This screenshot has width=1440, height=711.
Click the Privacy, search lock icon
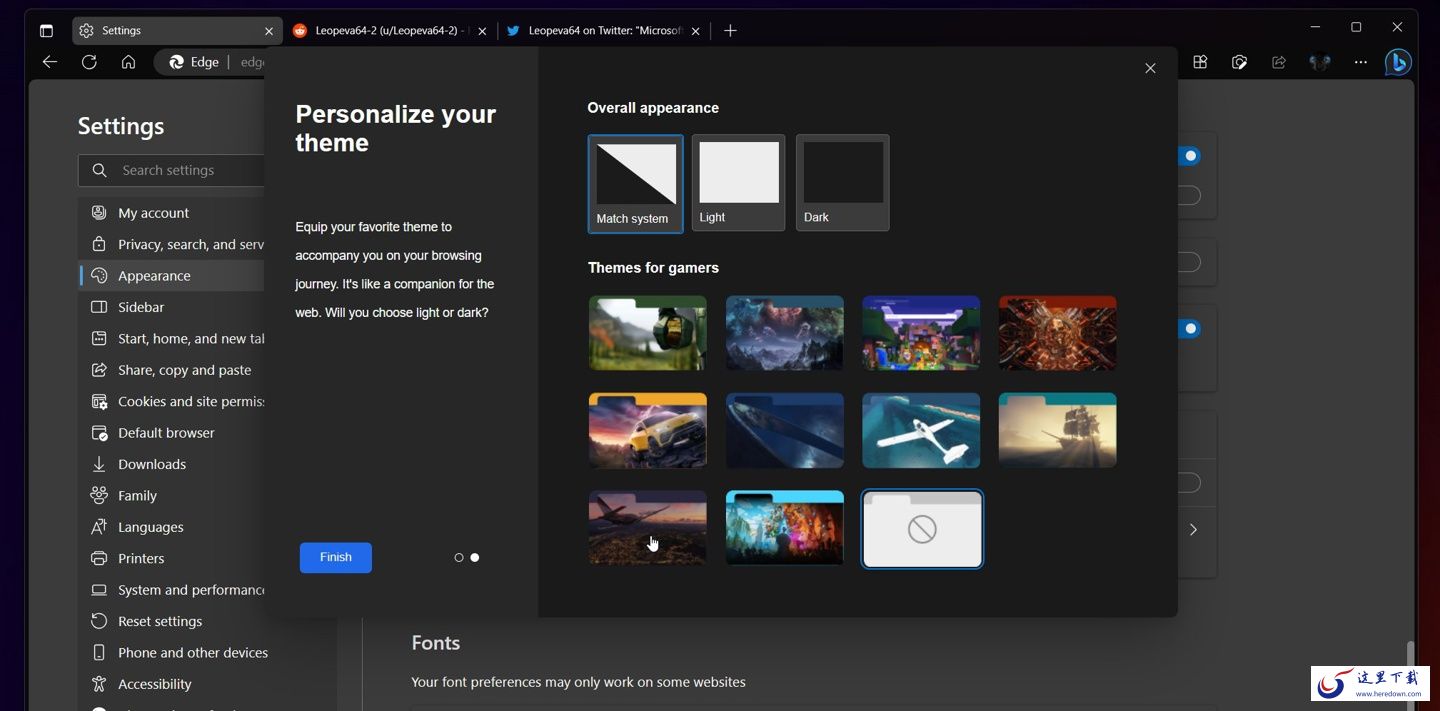pos(99,244)
